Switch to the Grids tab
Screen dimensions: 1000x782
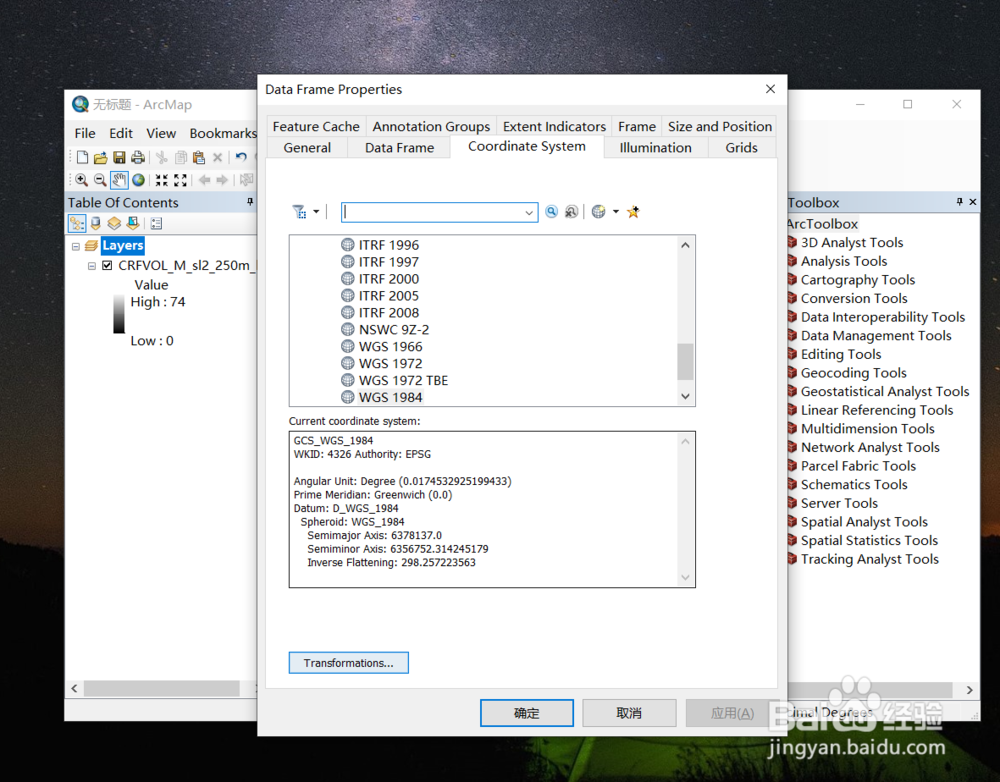741,148
